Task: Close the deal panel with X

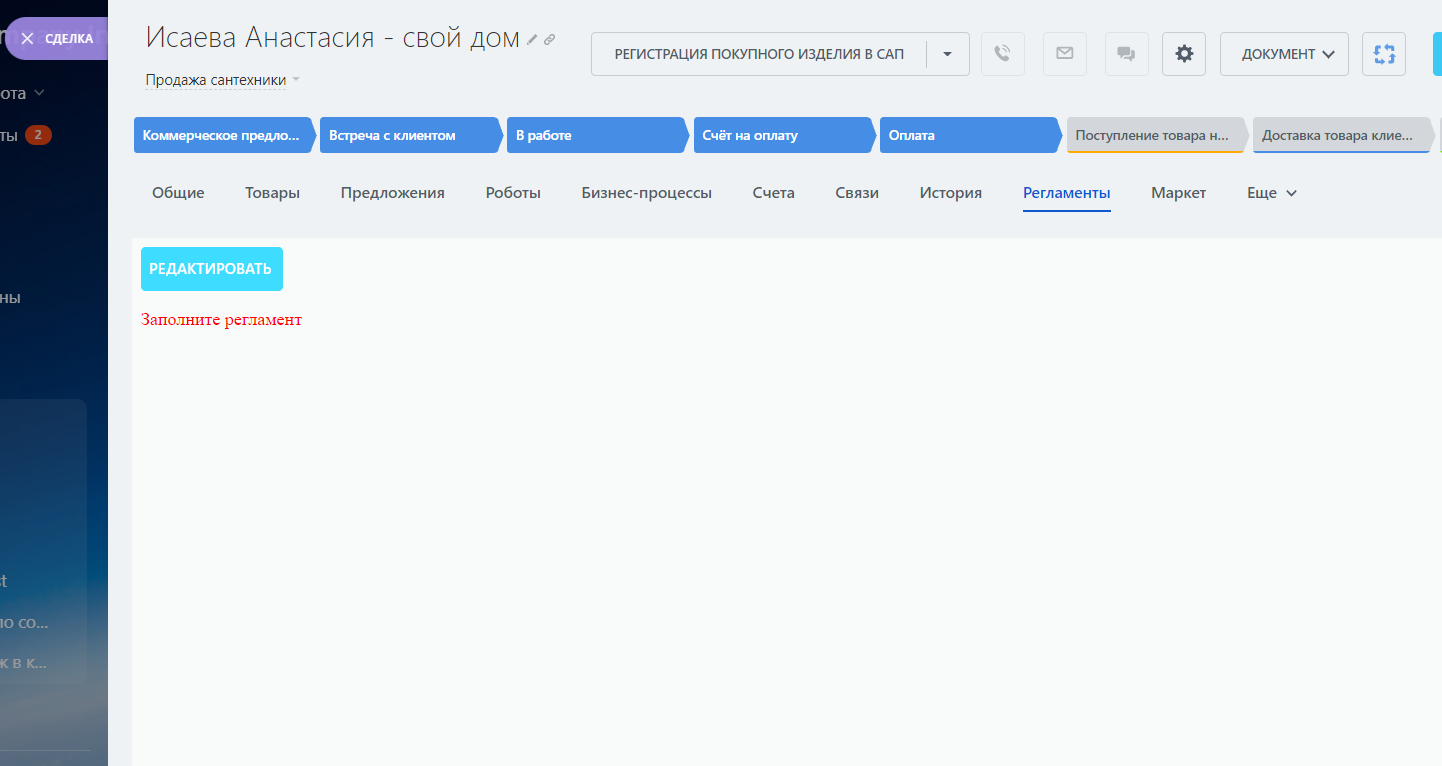Action: point(27,39)
